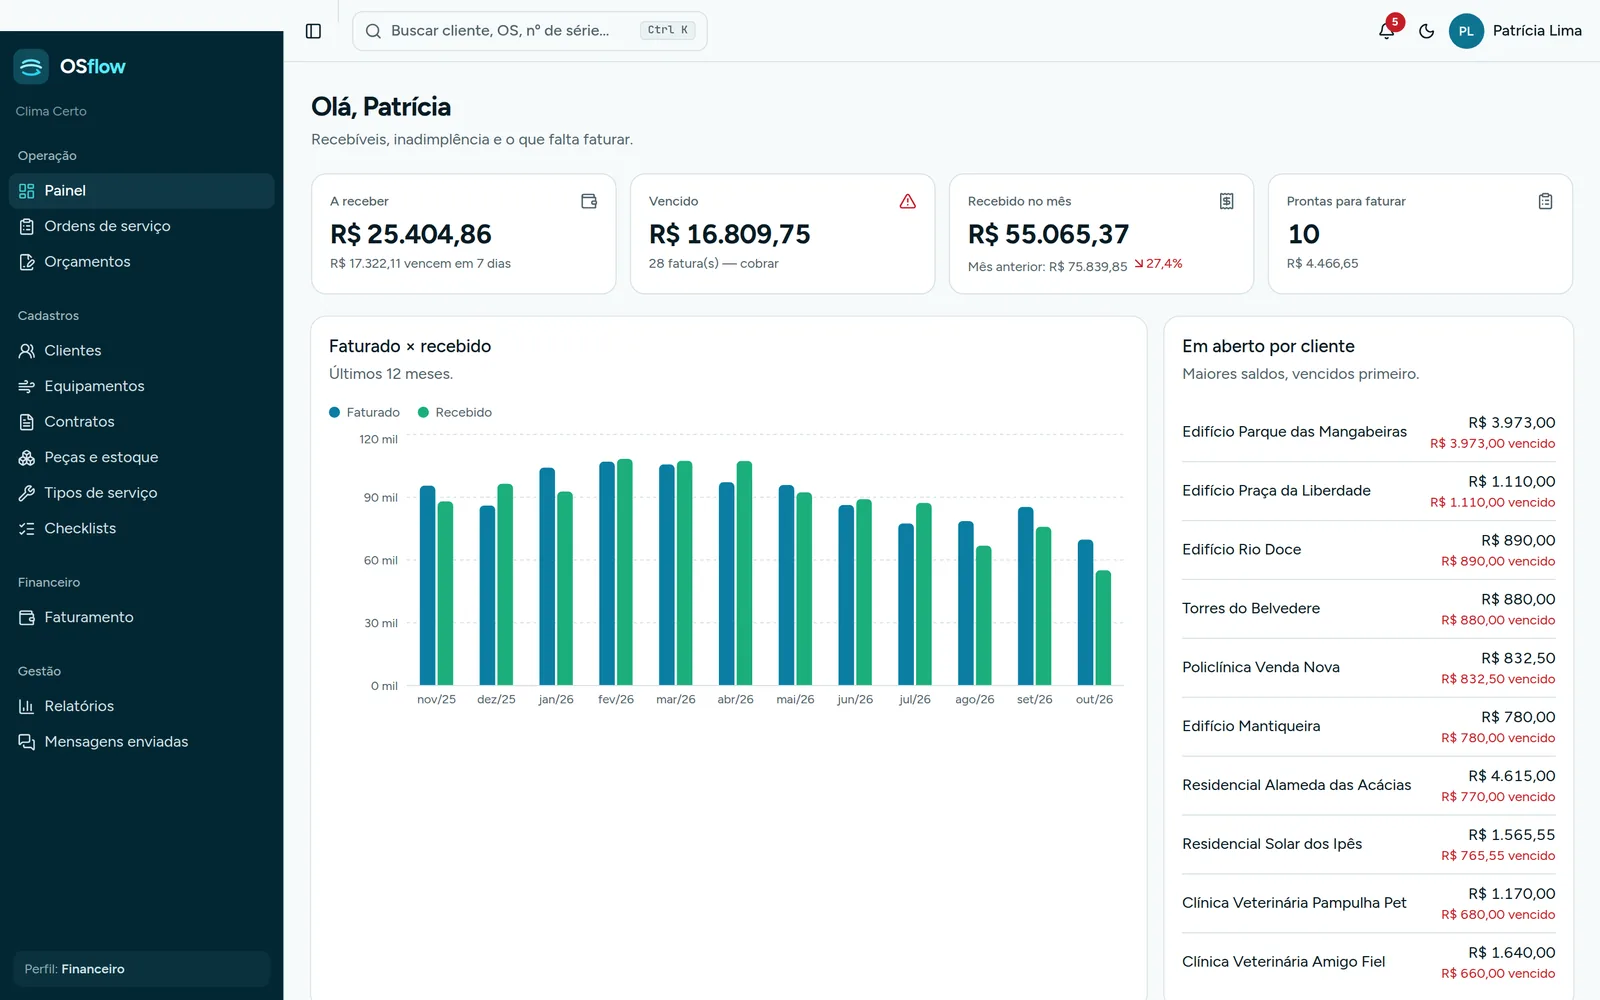Select Clínica Veterinária Amigo Fiel row
This screenshot has width=1600, height=1000.
1368,963
